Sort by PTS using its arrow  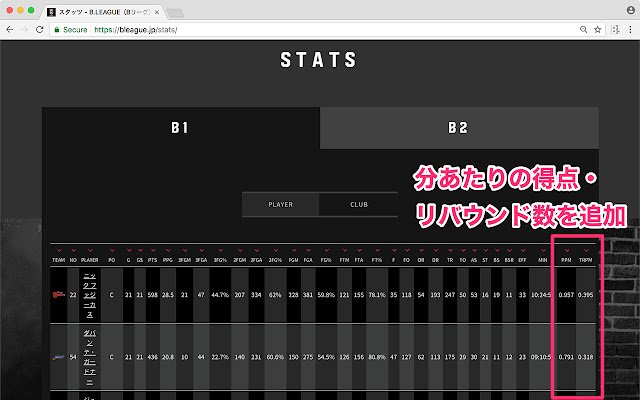click(153, 250)
